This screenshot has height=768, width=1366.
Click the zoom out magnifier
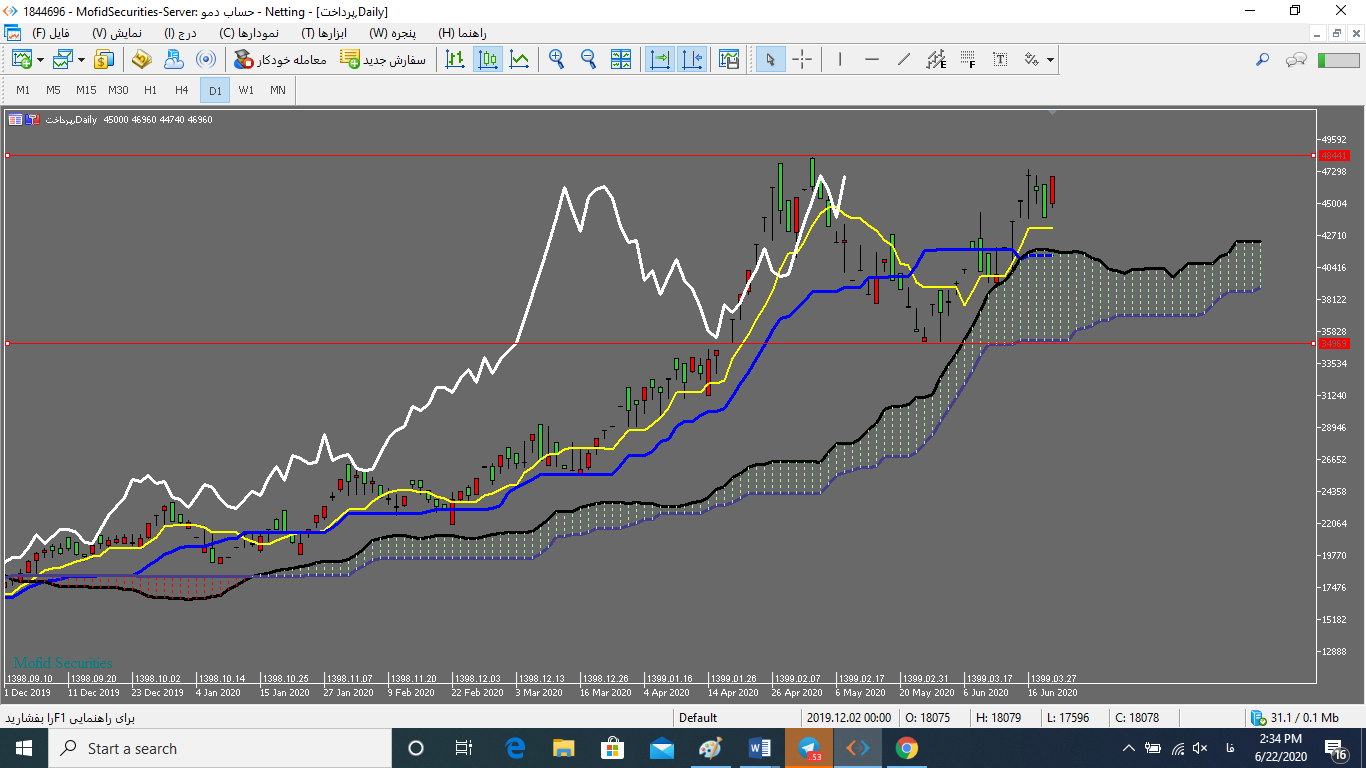588,59
